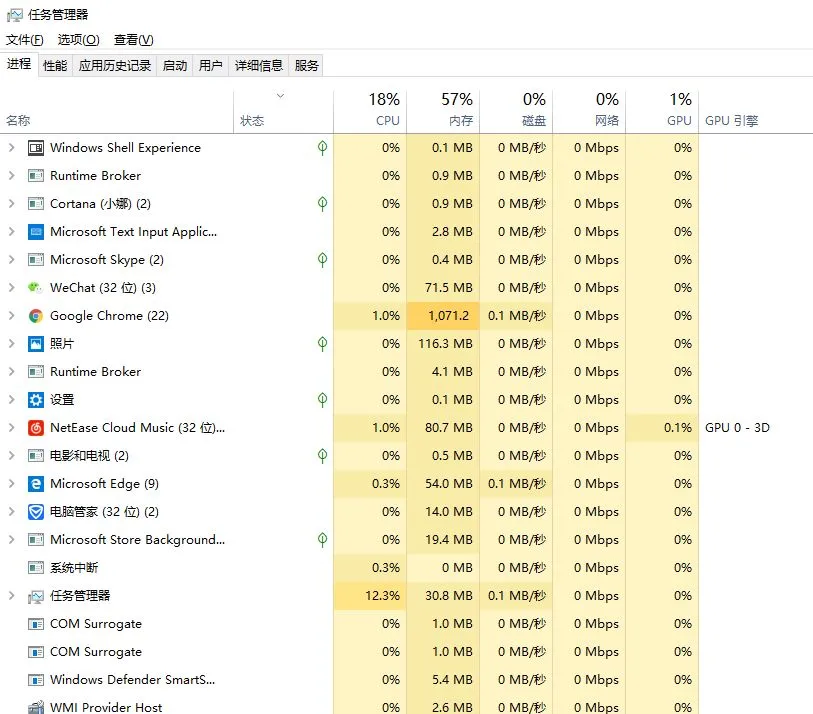Click the suspended leaf icon for 设置

click(x=323, y=400)
